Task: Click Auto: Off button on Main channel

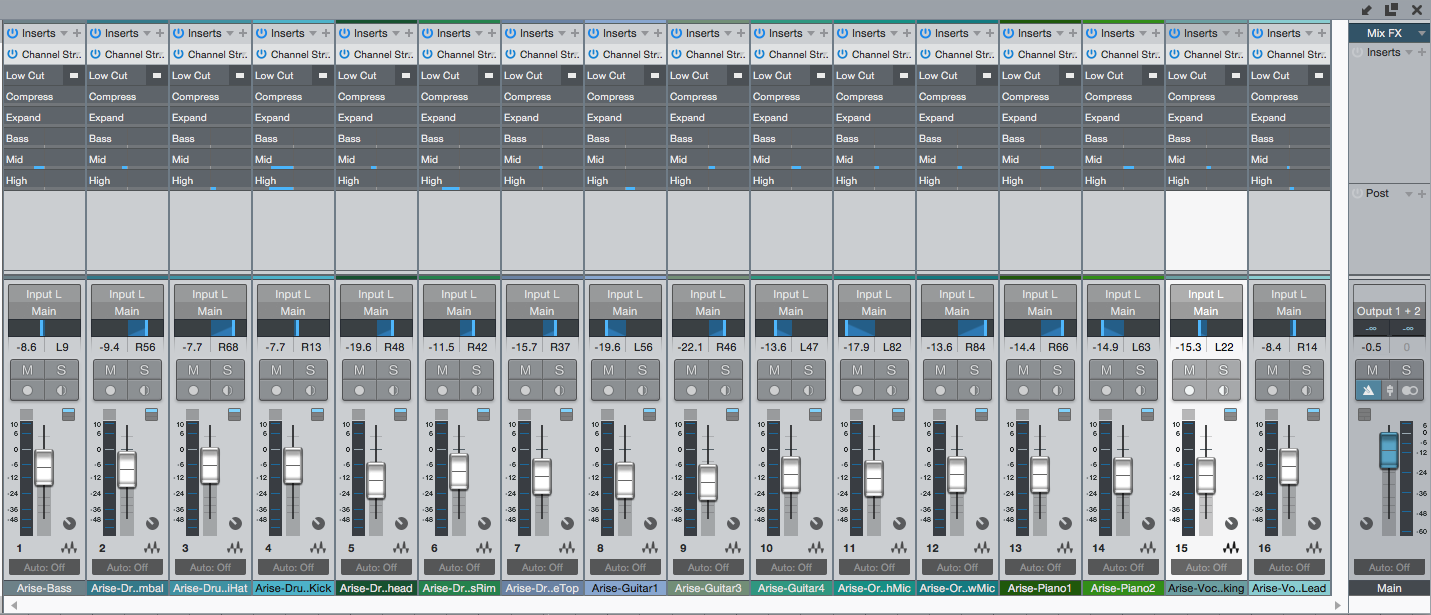Action: point(1389,567)
